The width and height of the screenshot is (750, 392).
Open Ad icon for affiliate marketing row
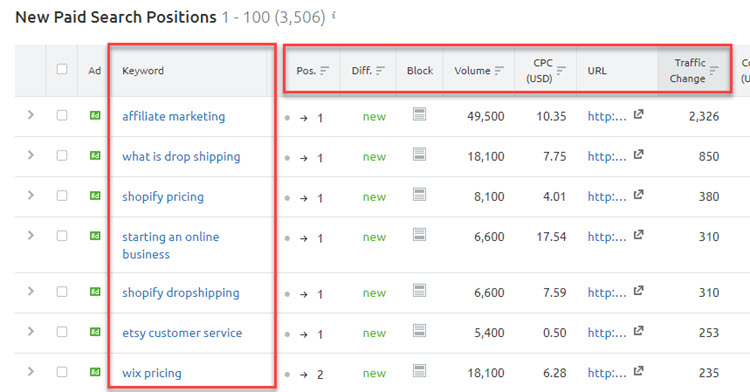pyautogui.click(x=95, y=115)
